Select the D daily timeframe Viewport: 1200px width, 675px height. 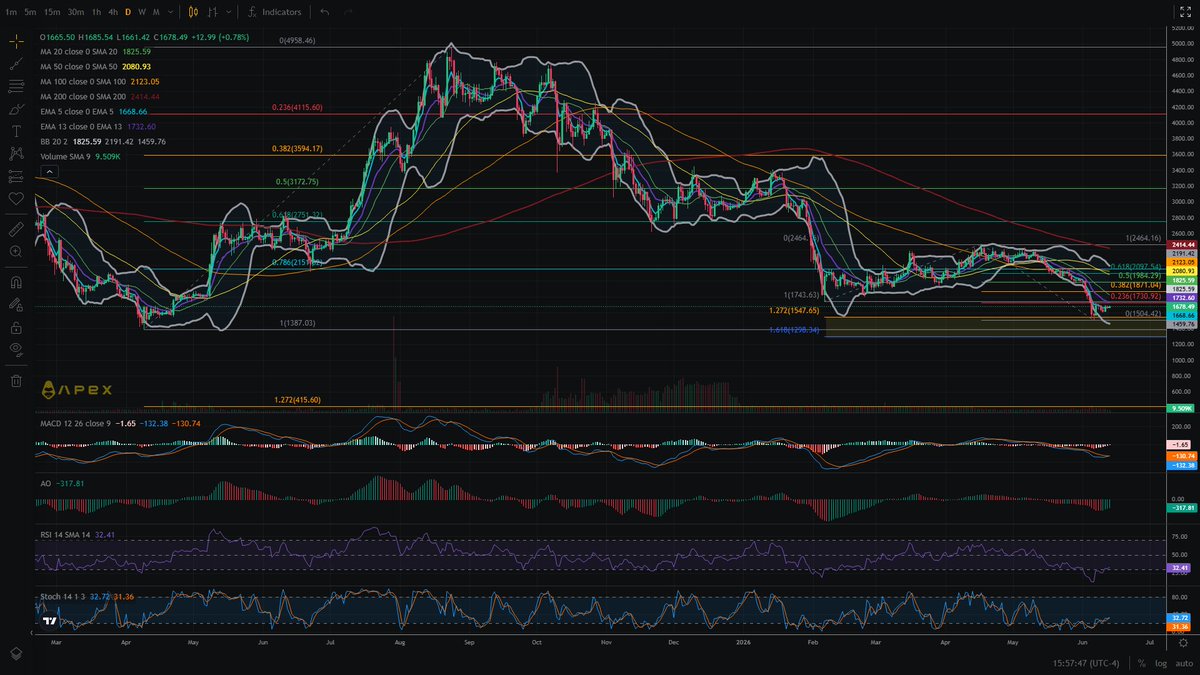pos(128,12)
